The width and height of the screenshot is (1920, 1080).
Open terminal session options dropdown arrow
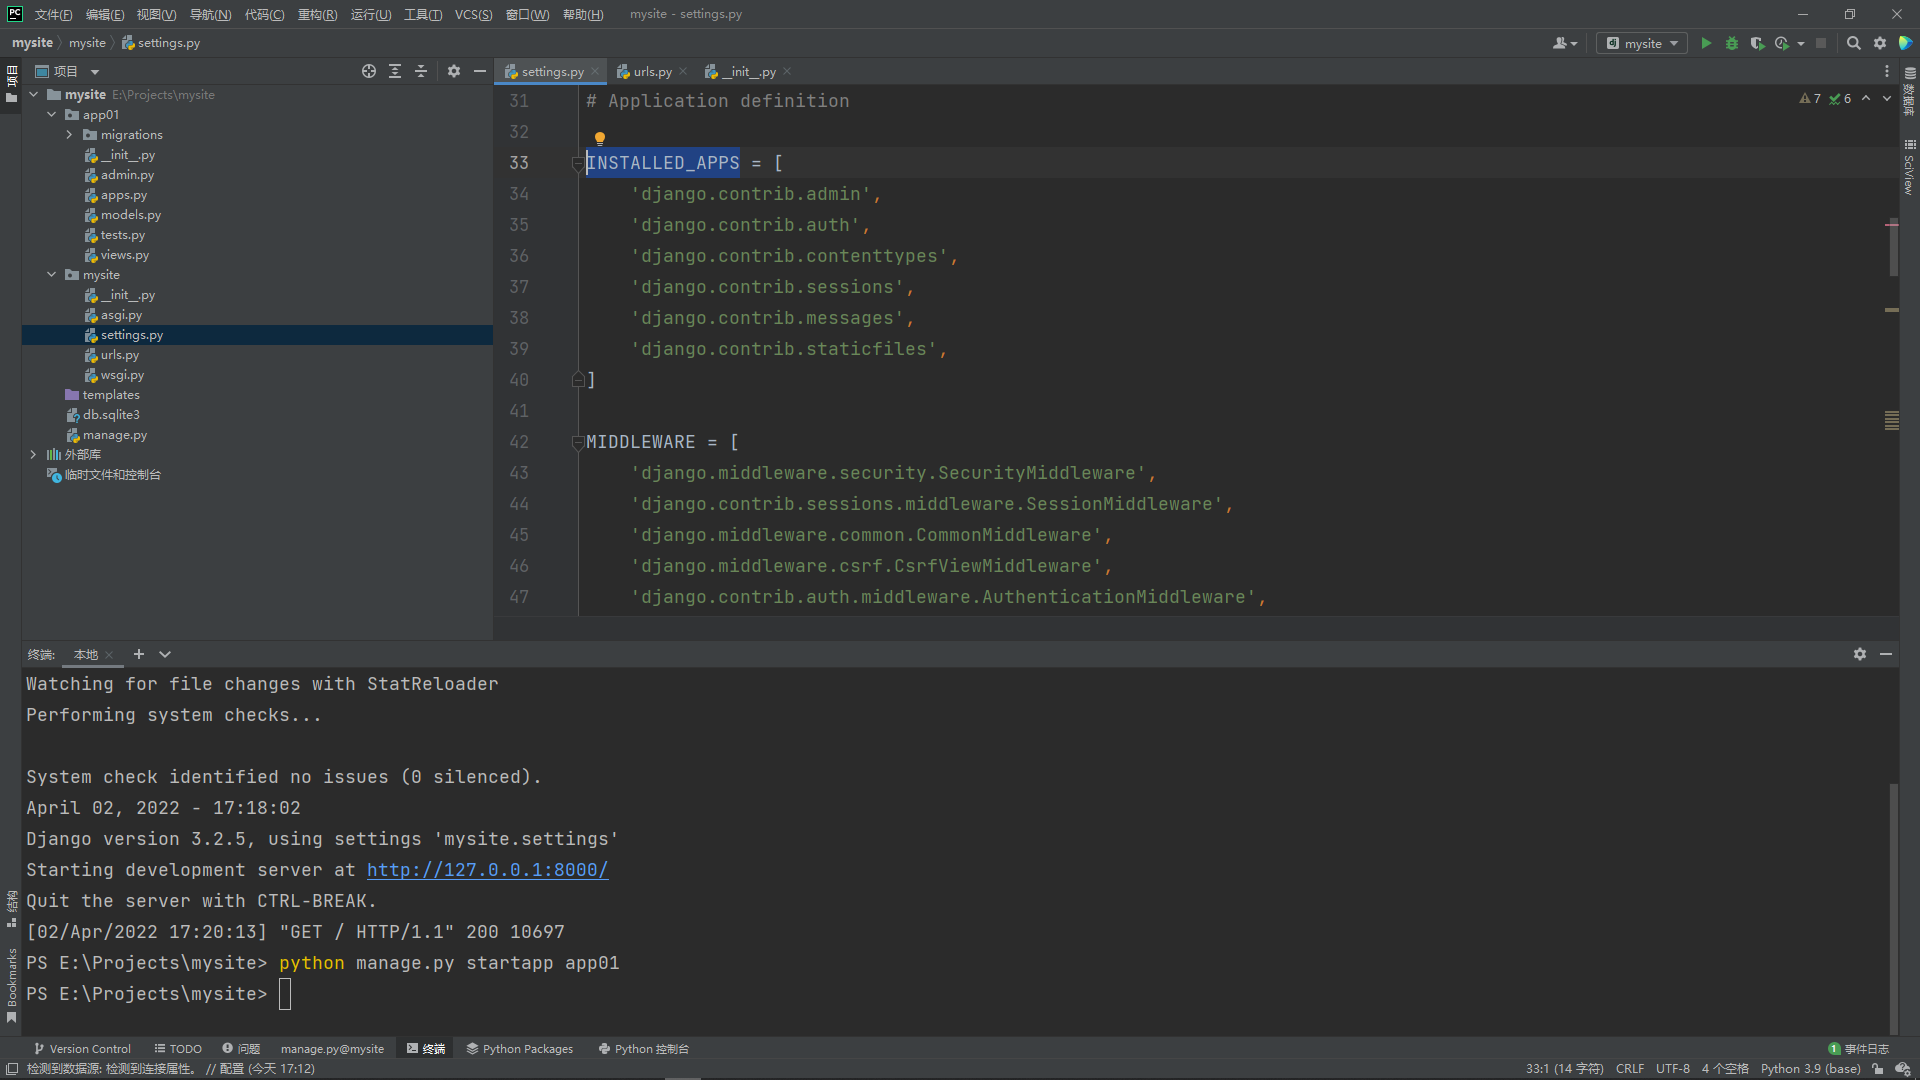[165, 654]
